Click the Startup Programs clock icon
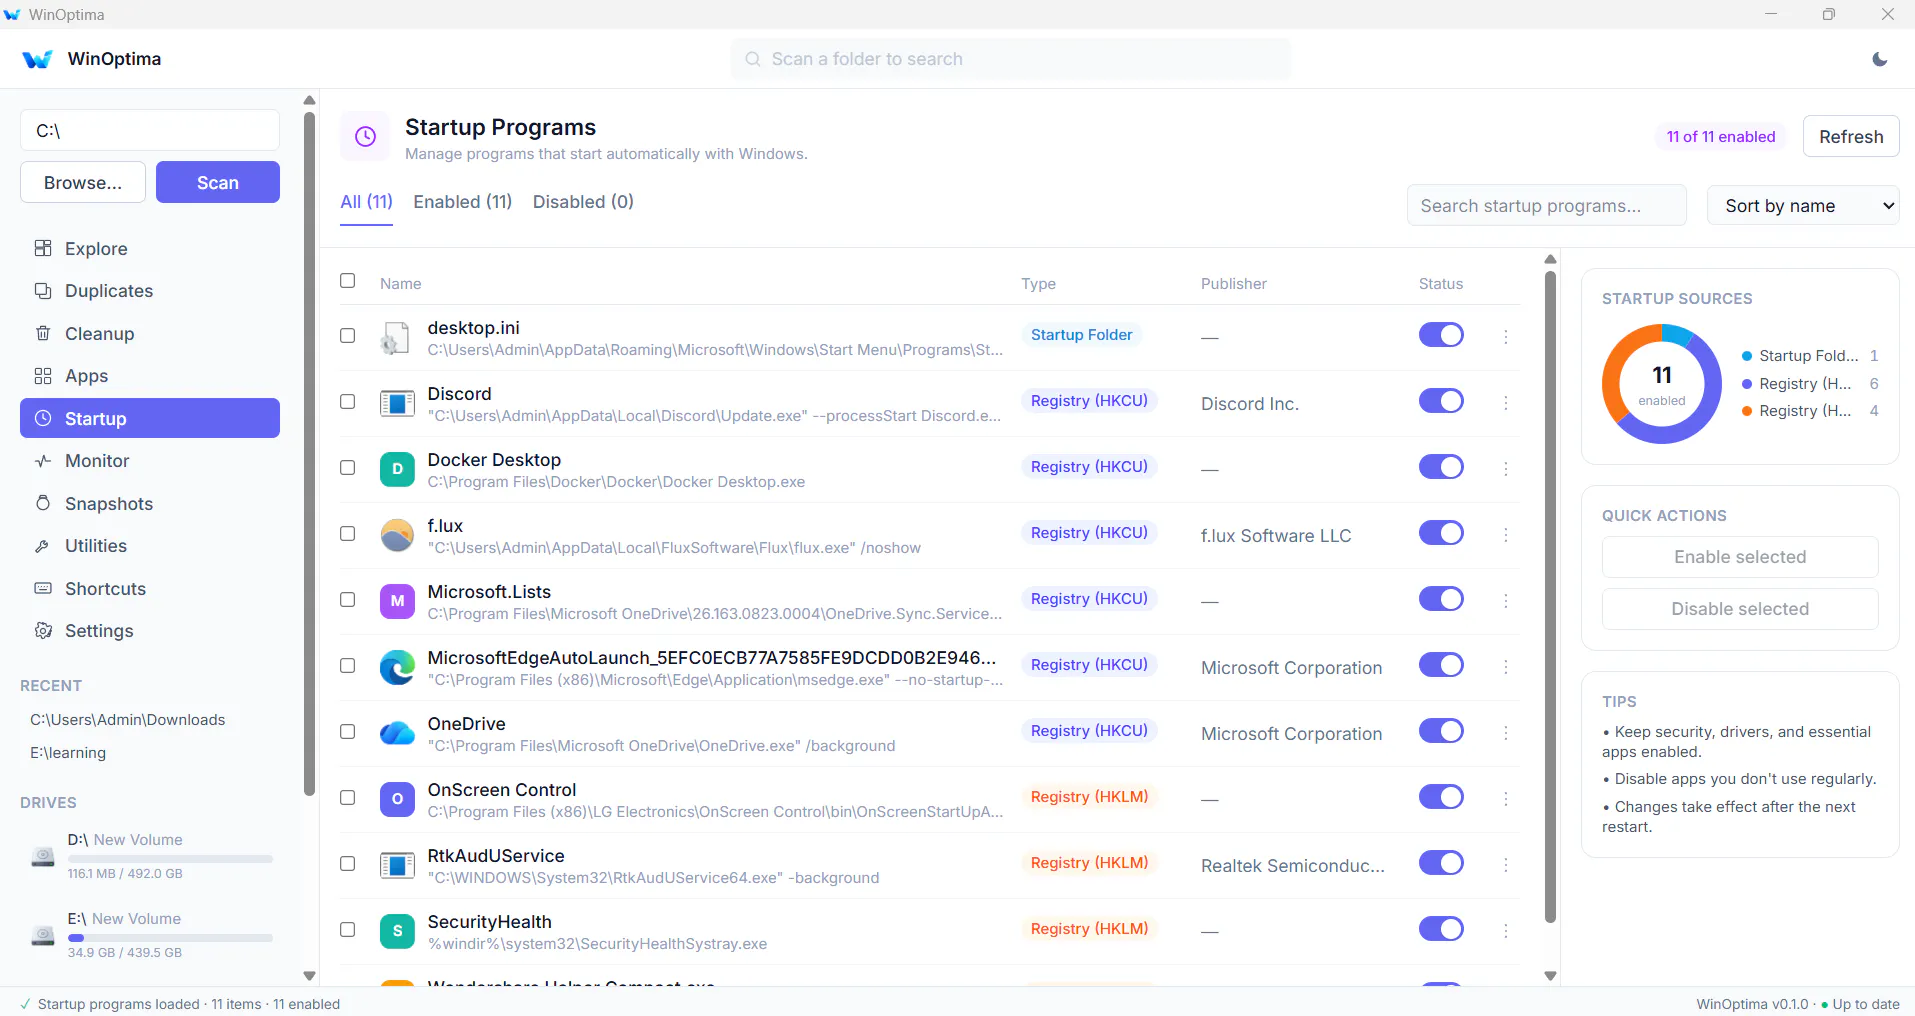Viewport: 1915px width, 1016px height. pos(366,136)
